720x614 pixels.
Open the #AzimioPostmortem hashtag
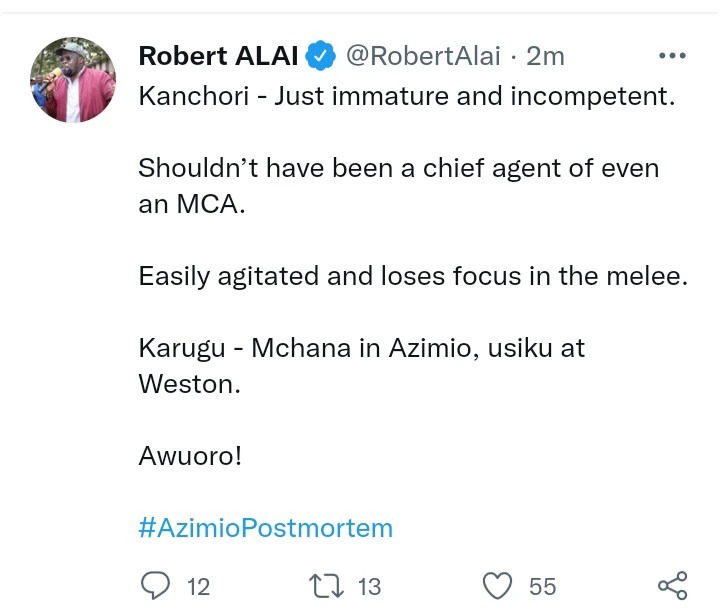265,528
